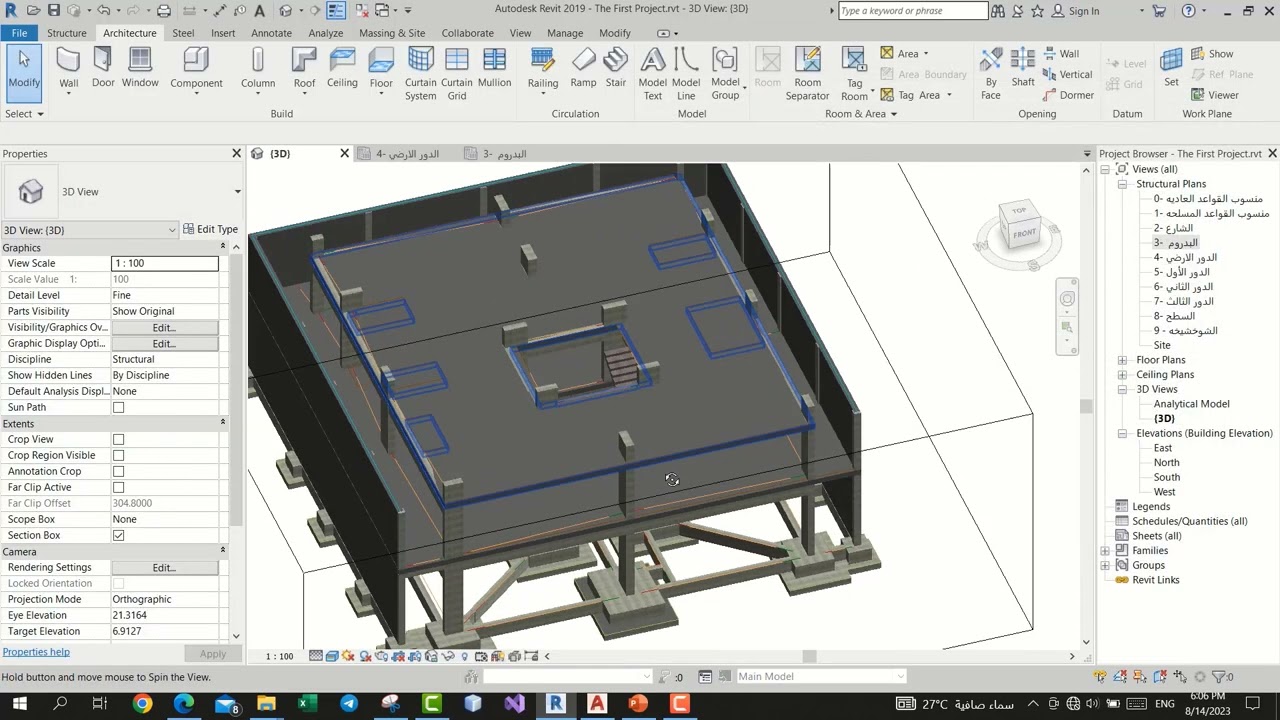Click the Print icon in quick access toolbar
The width and height of the screenshot is (1280, 720).
point(164,11)
